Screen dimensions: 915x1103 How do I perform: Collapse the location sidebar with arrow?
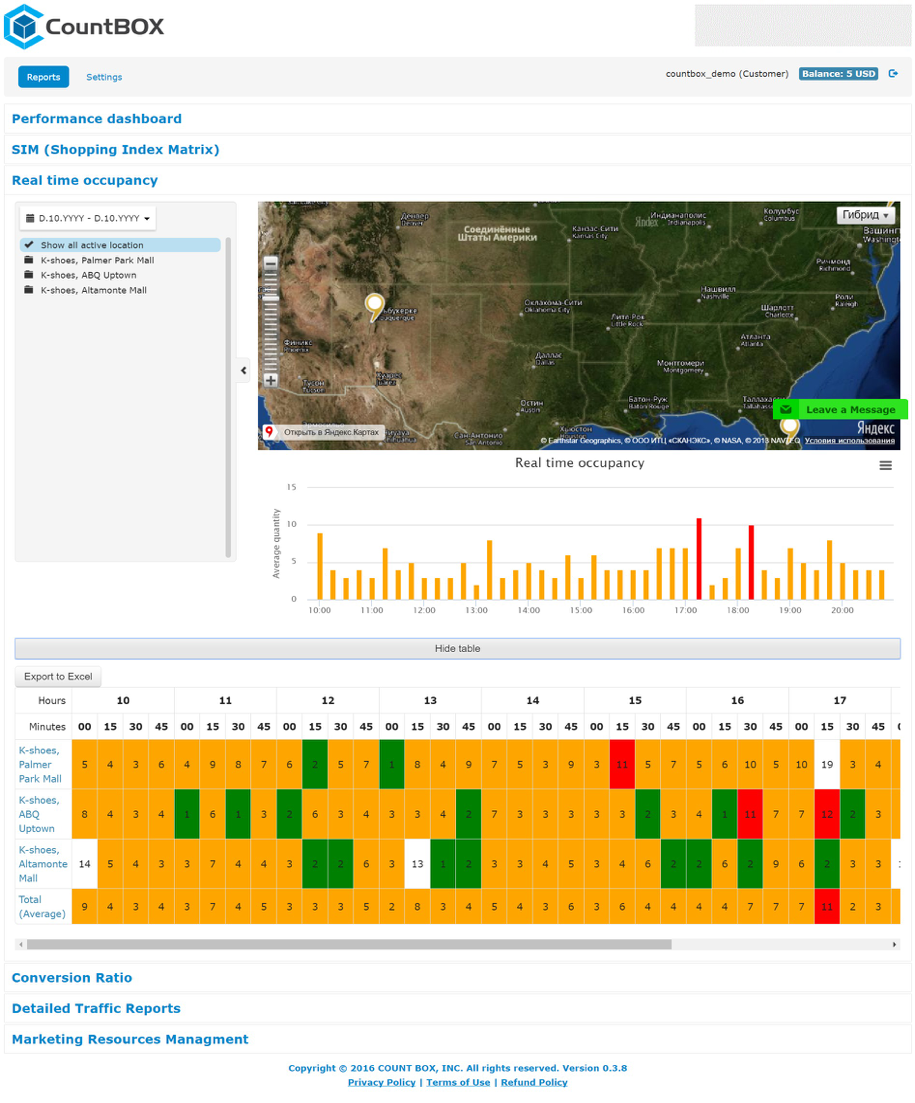click(x=244, y=370)
